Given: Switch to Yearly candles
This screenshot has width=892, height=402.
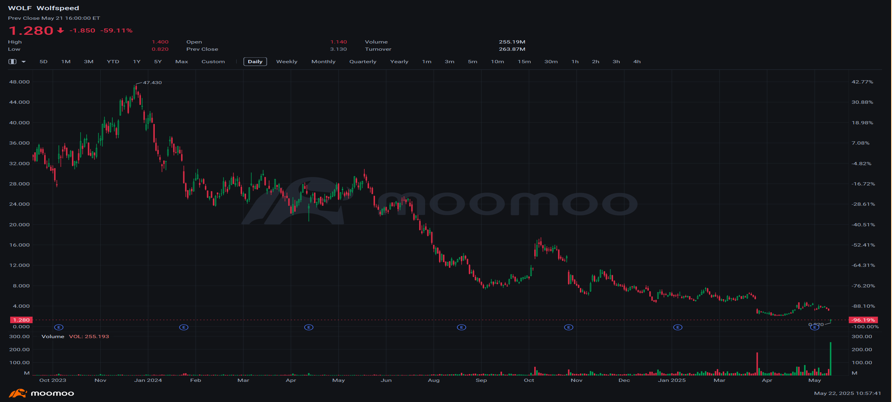Looking at the screenshot, I should tap(399, 61).
